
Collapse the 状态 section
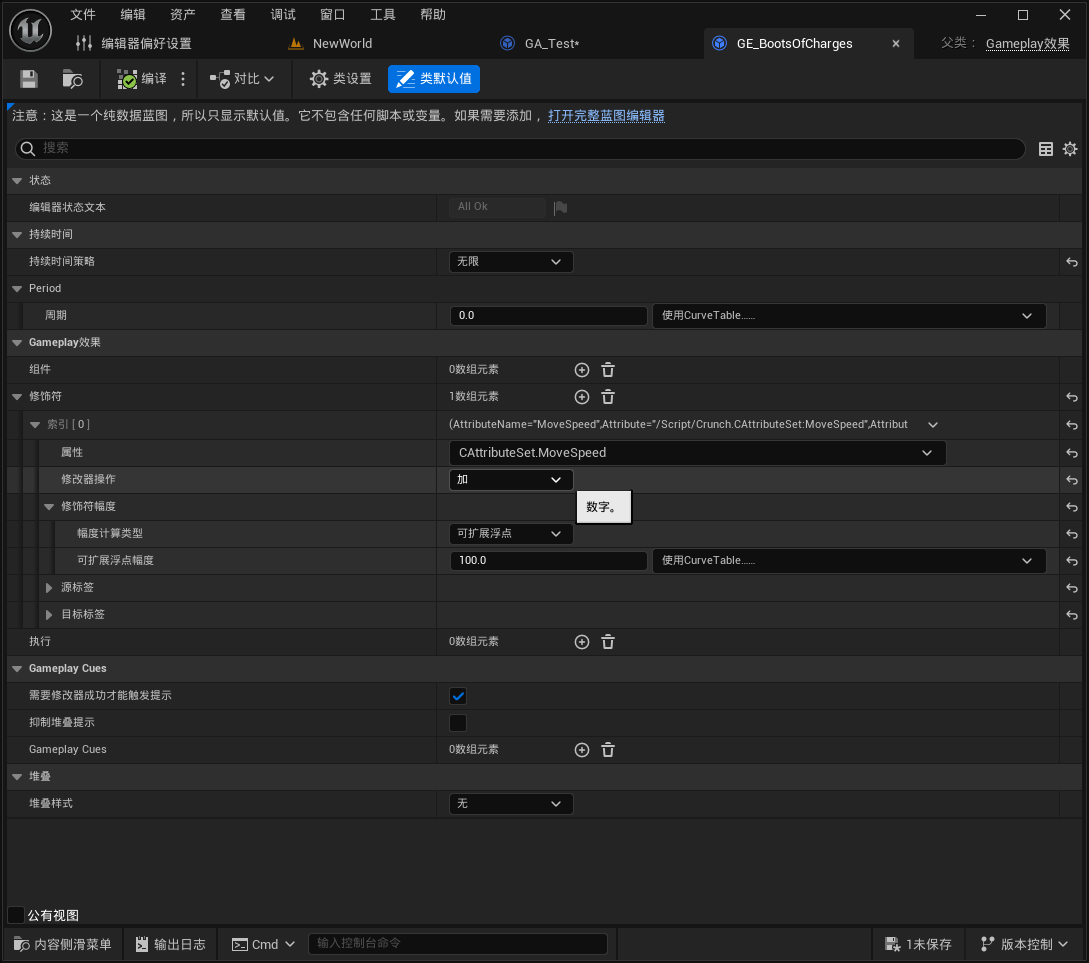tap(17, 181)
